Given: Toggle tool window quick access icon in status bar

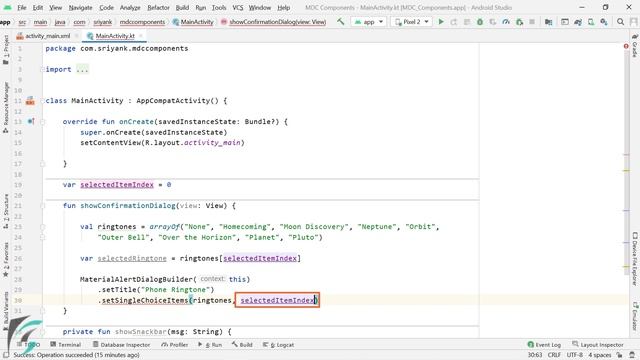Looking at the screenshot, I should 6,355.
